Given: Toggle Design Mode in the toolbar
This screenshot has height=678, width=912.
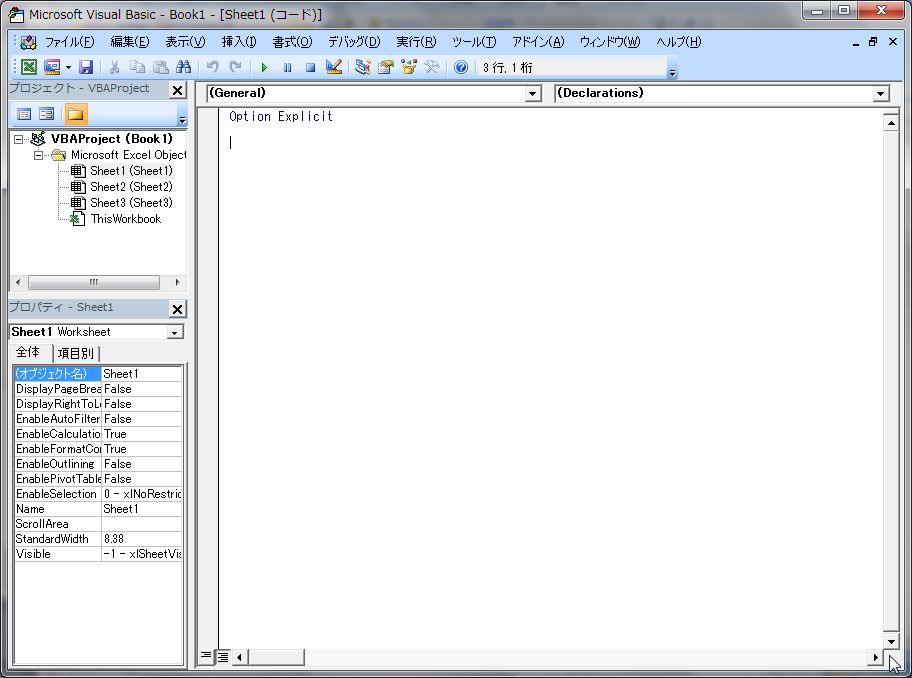Looking at the screenshot, I should click(334, 67).
